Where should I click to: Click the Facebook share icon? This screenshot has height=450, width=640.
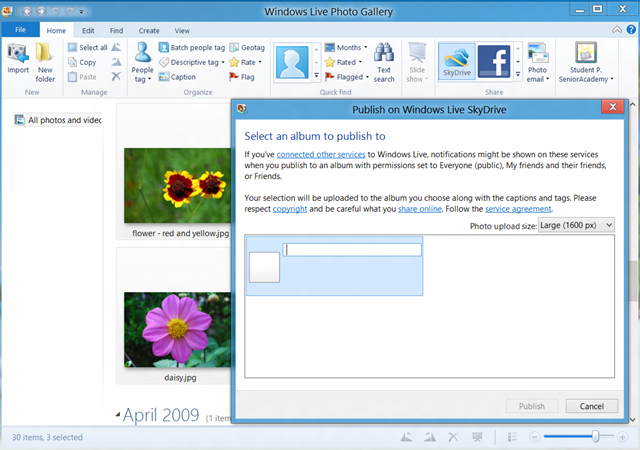point(495,61)
